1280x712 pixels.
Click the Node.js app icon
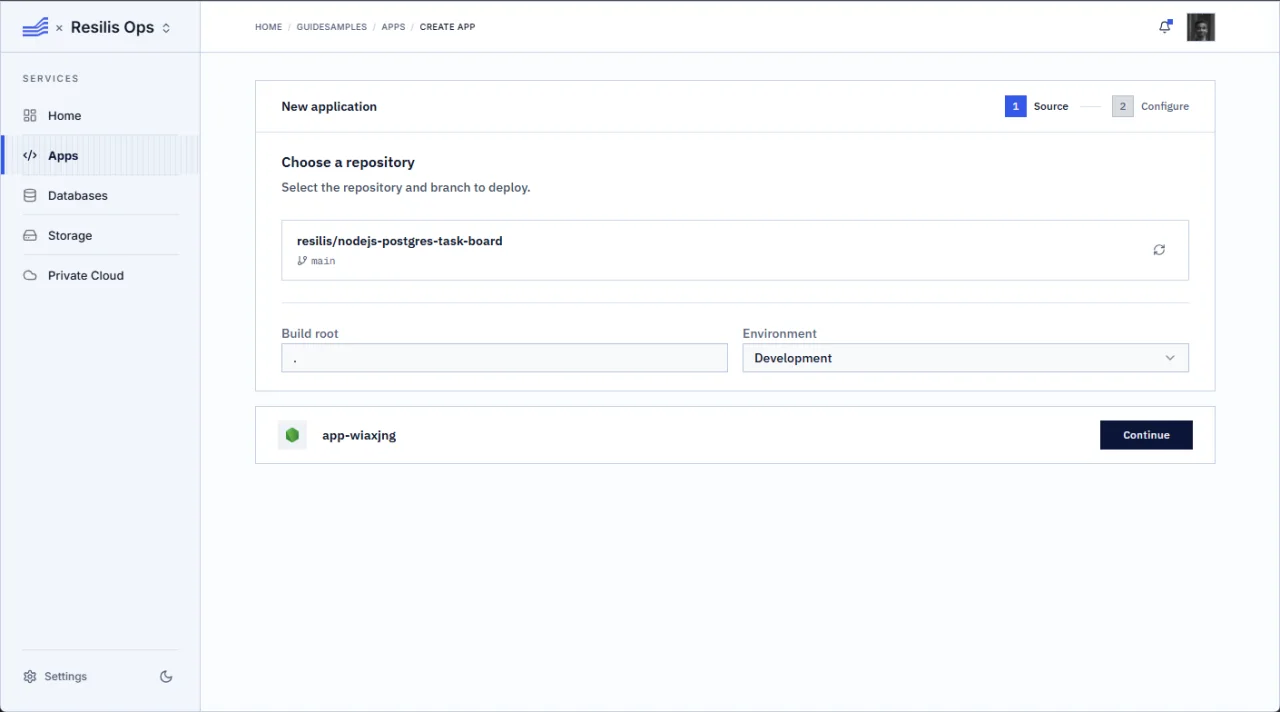(292, 435)
